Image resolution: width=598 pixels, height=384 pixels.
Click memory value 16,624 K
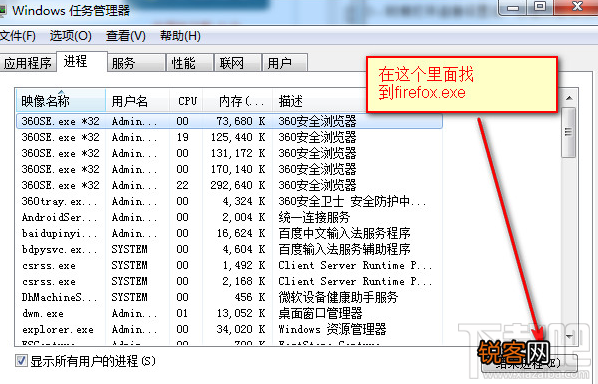(x=241, y=233)
